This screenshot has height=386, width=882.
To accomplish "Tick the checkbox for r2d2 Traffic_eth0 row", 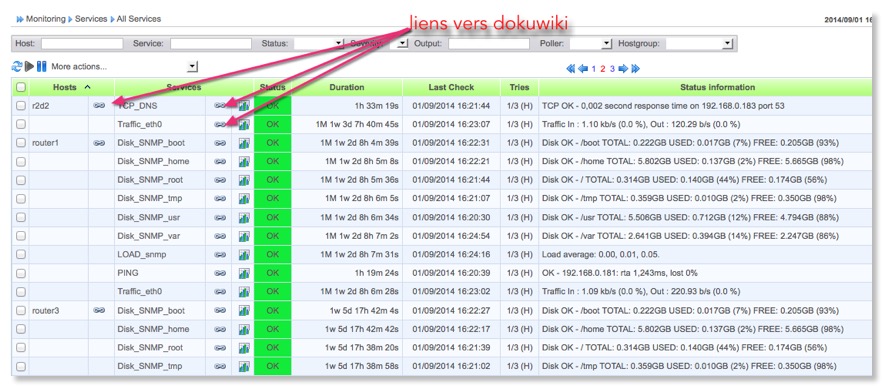I will click(21, 124).
